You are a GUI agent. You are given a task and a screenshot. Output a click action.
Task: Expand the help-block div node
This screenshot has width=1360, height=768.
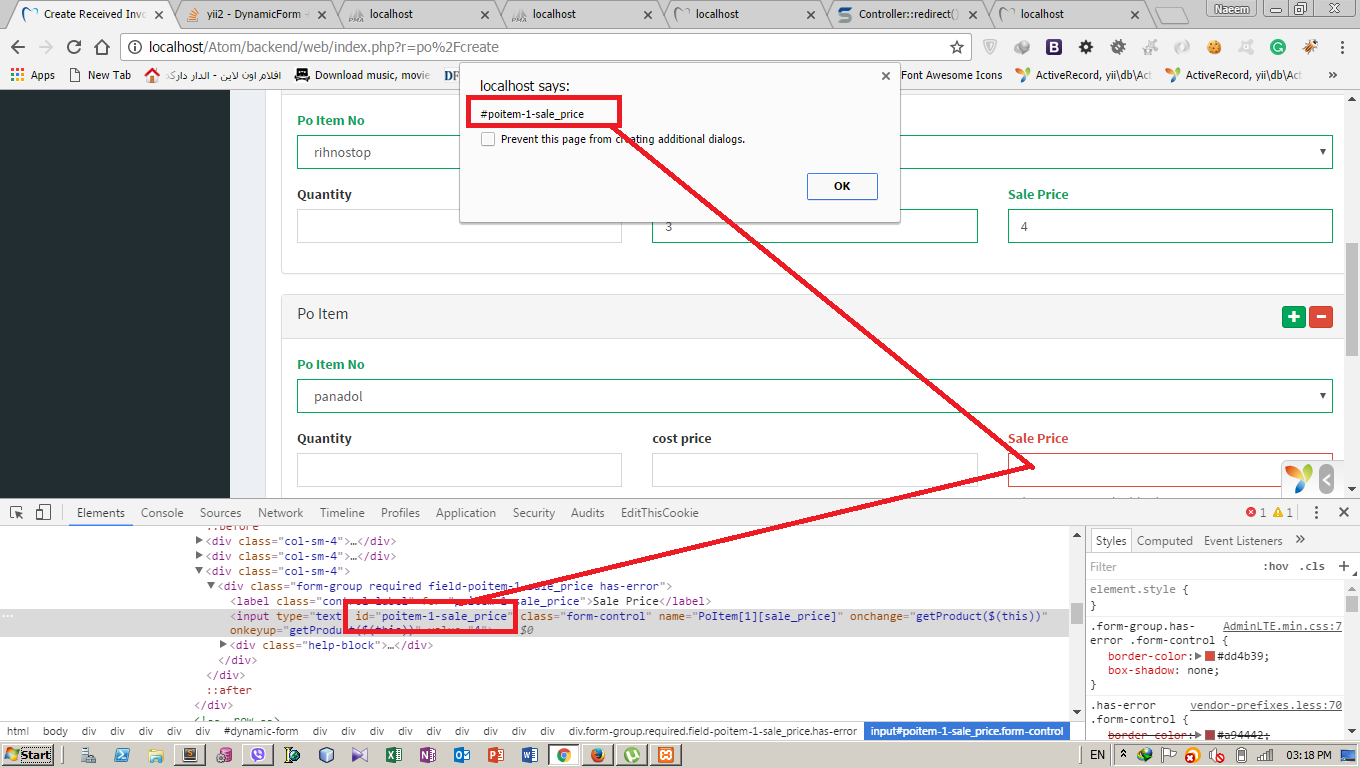[x=224, y=645]
